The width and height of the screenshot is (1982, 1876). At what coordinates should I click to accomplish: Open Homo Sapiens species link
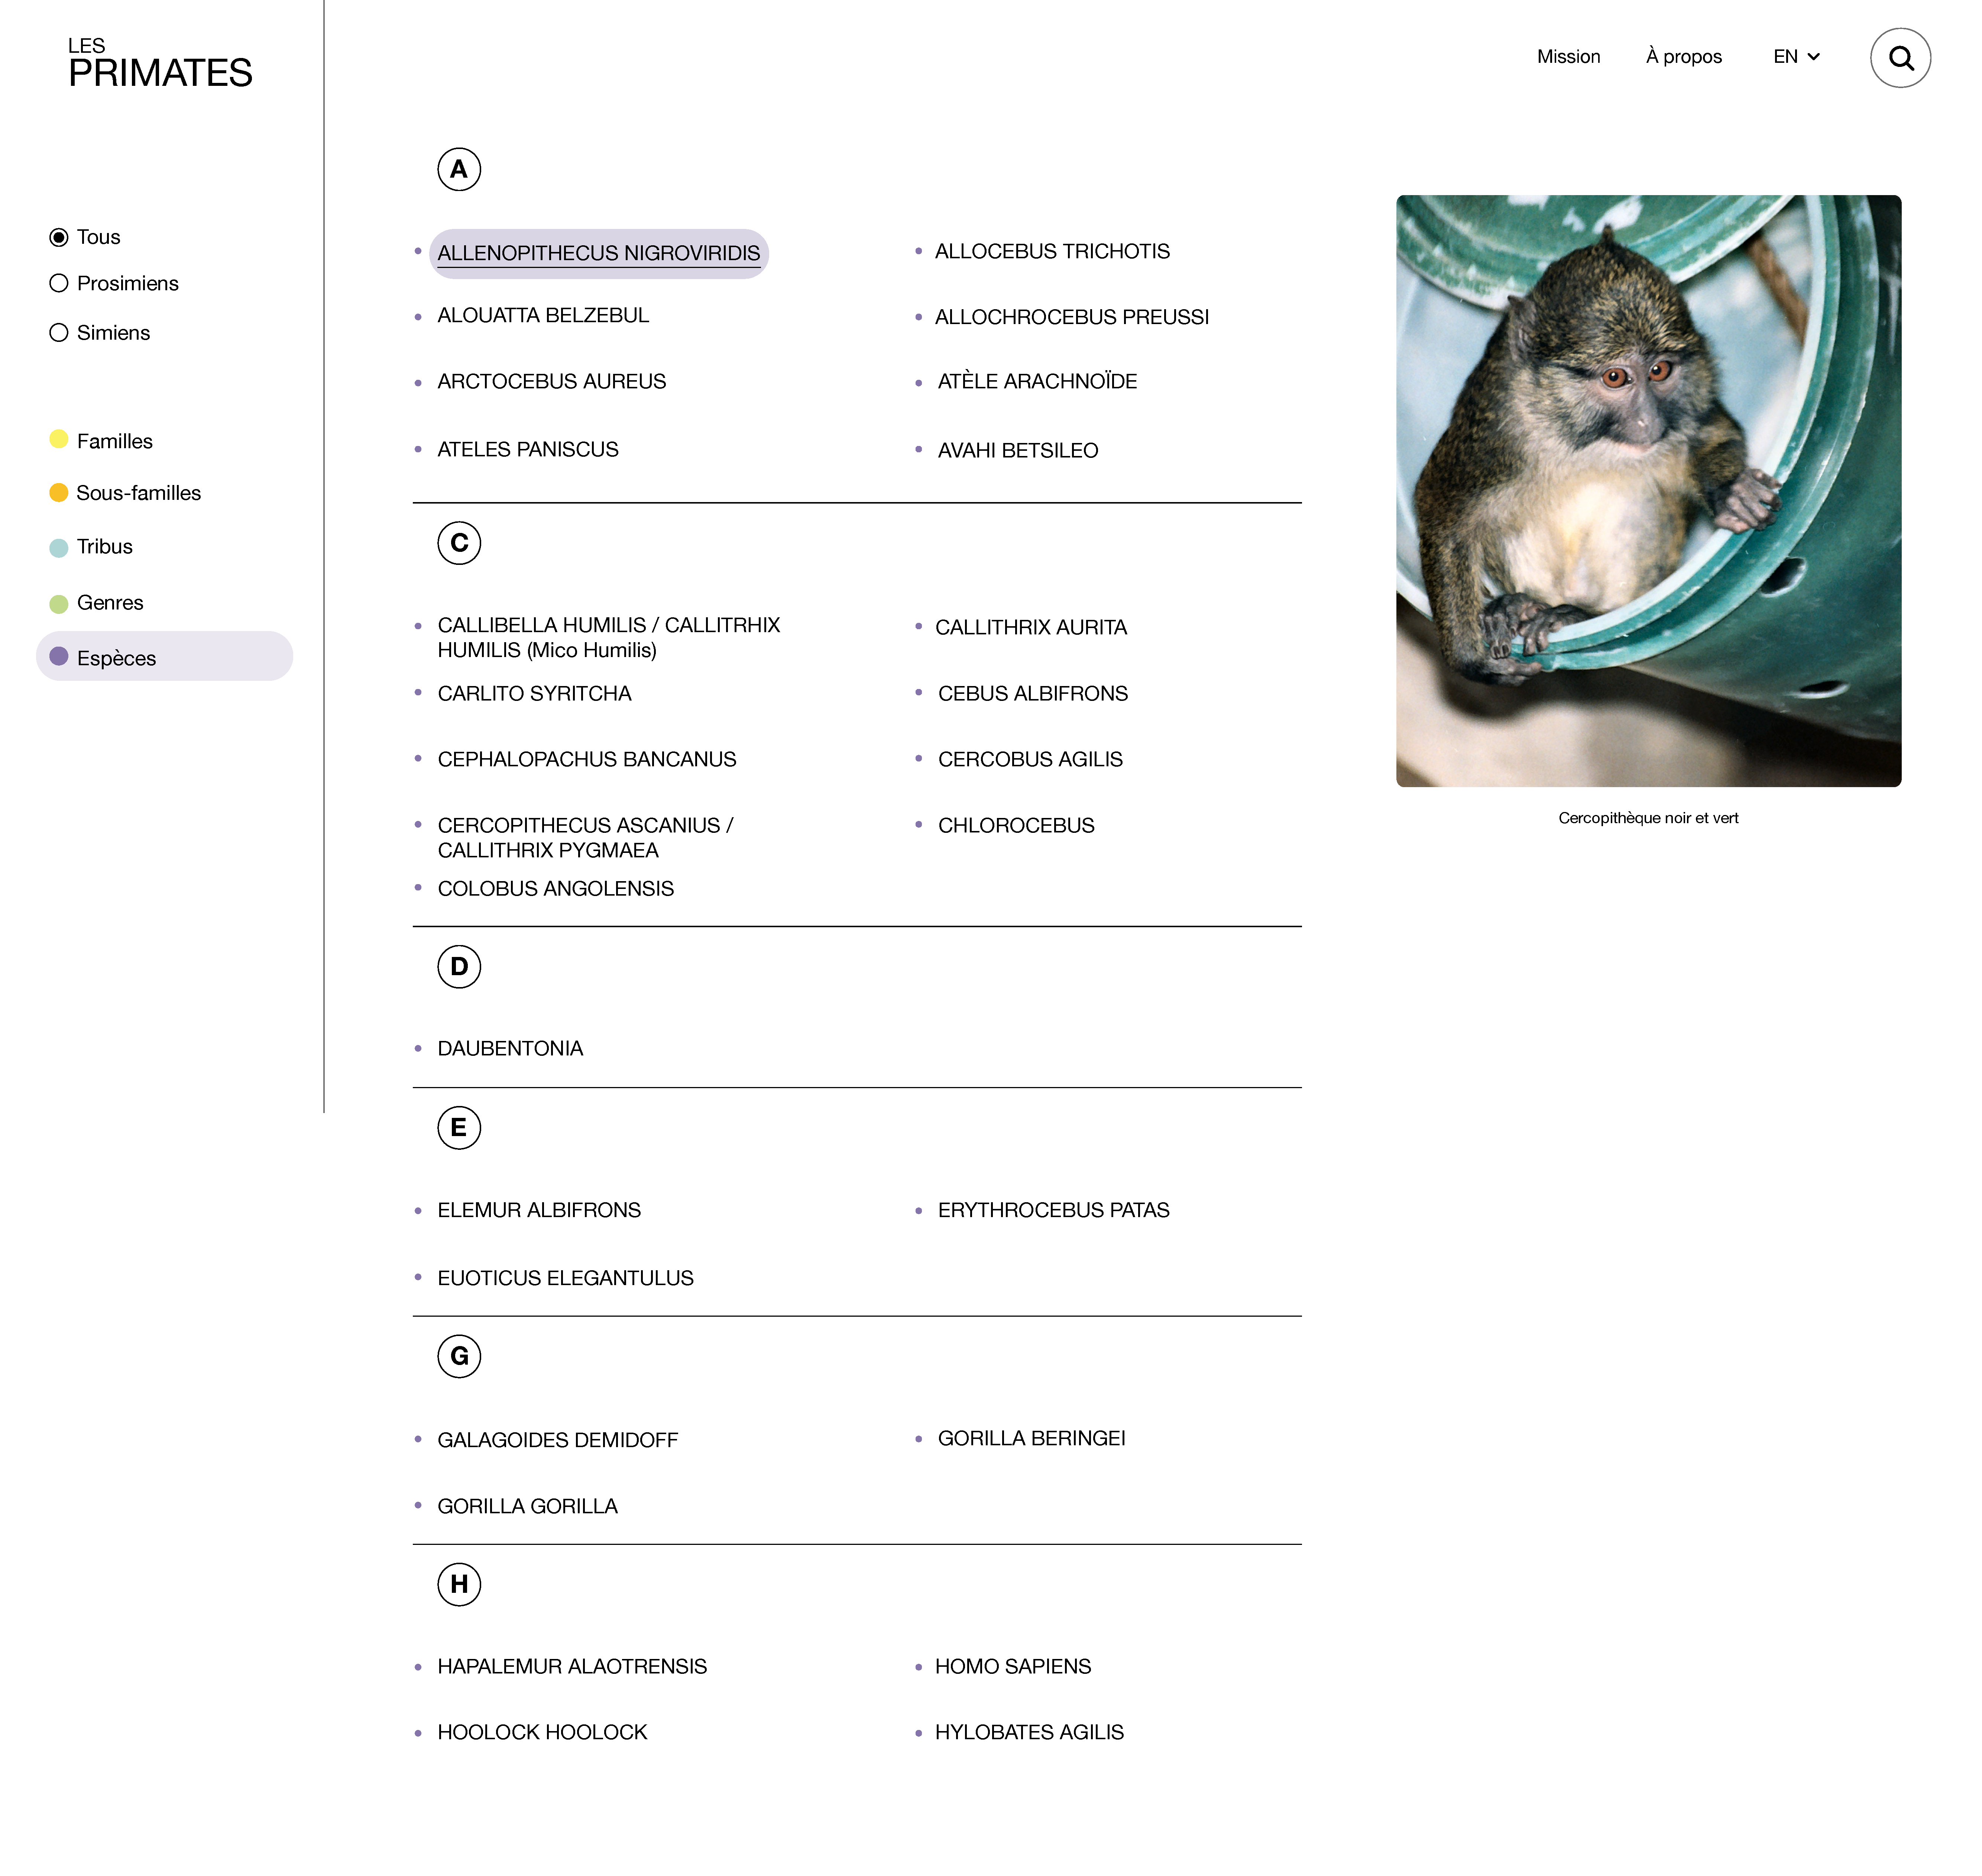tap(1012, 1666)
